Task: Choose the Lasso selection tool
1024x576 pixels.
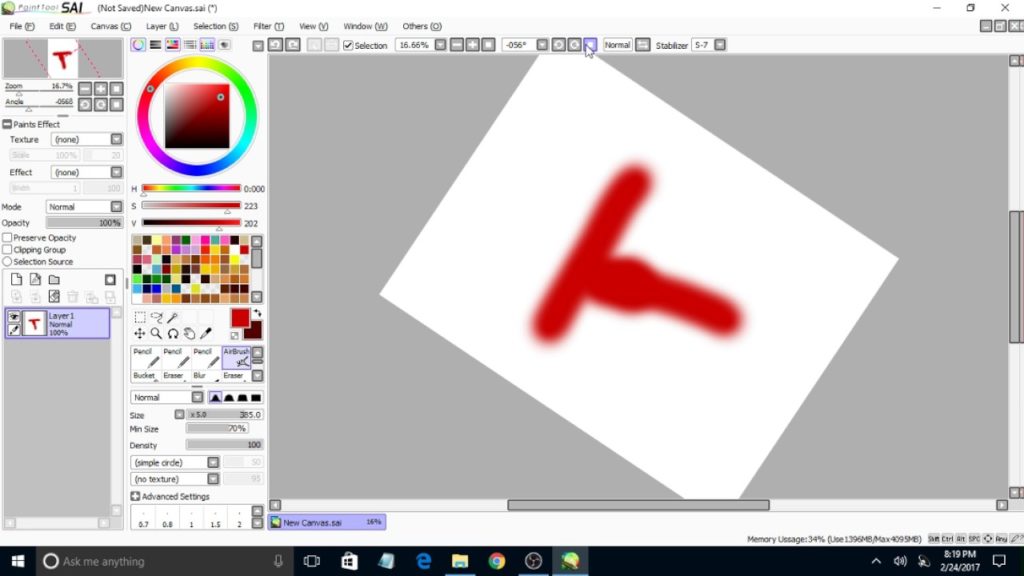Action: click(159, 316)
